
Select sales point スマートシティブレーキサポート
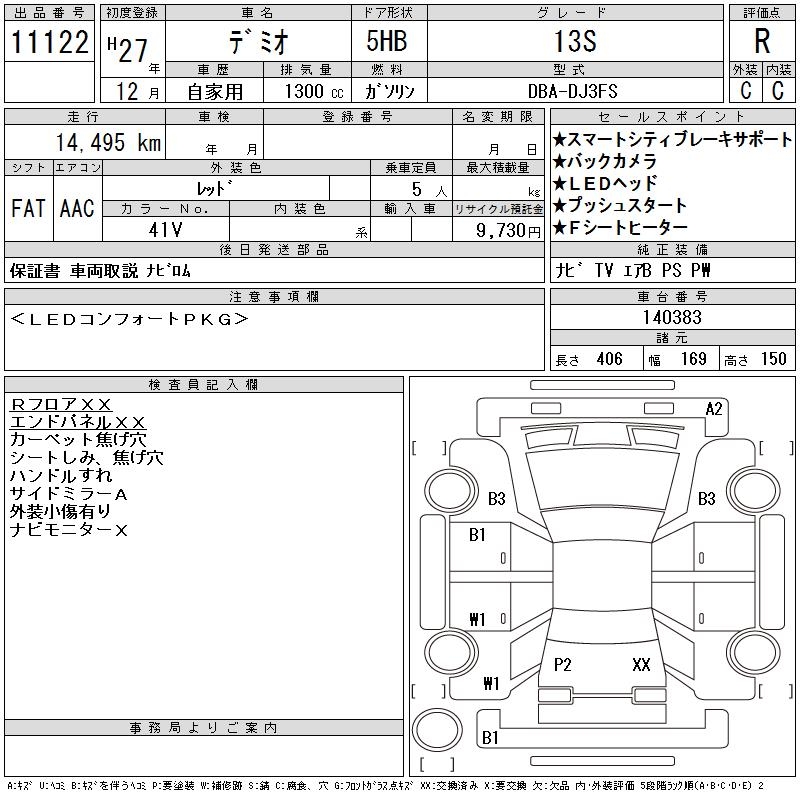pyautogui.click(x=673, y=139)
